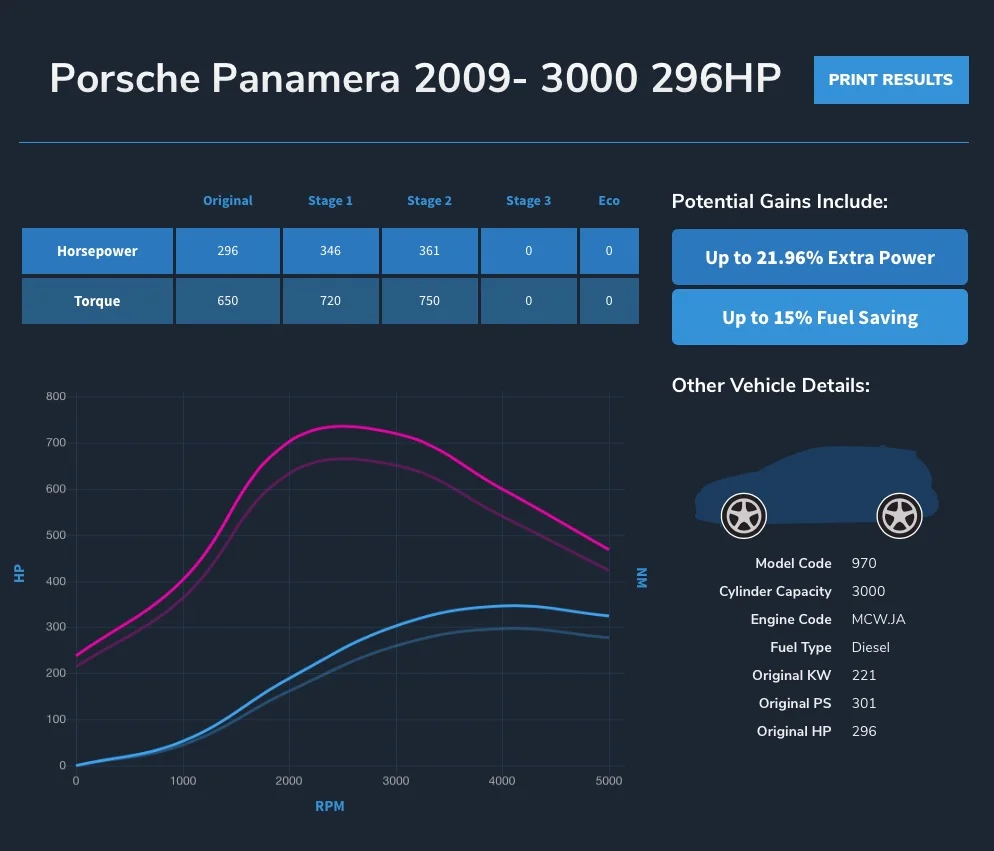Click the 800 tick on the HP axis
Screen dimensions: 994x851
tap(56, 396)
